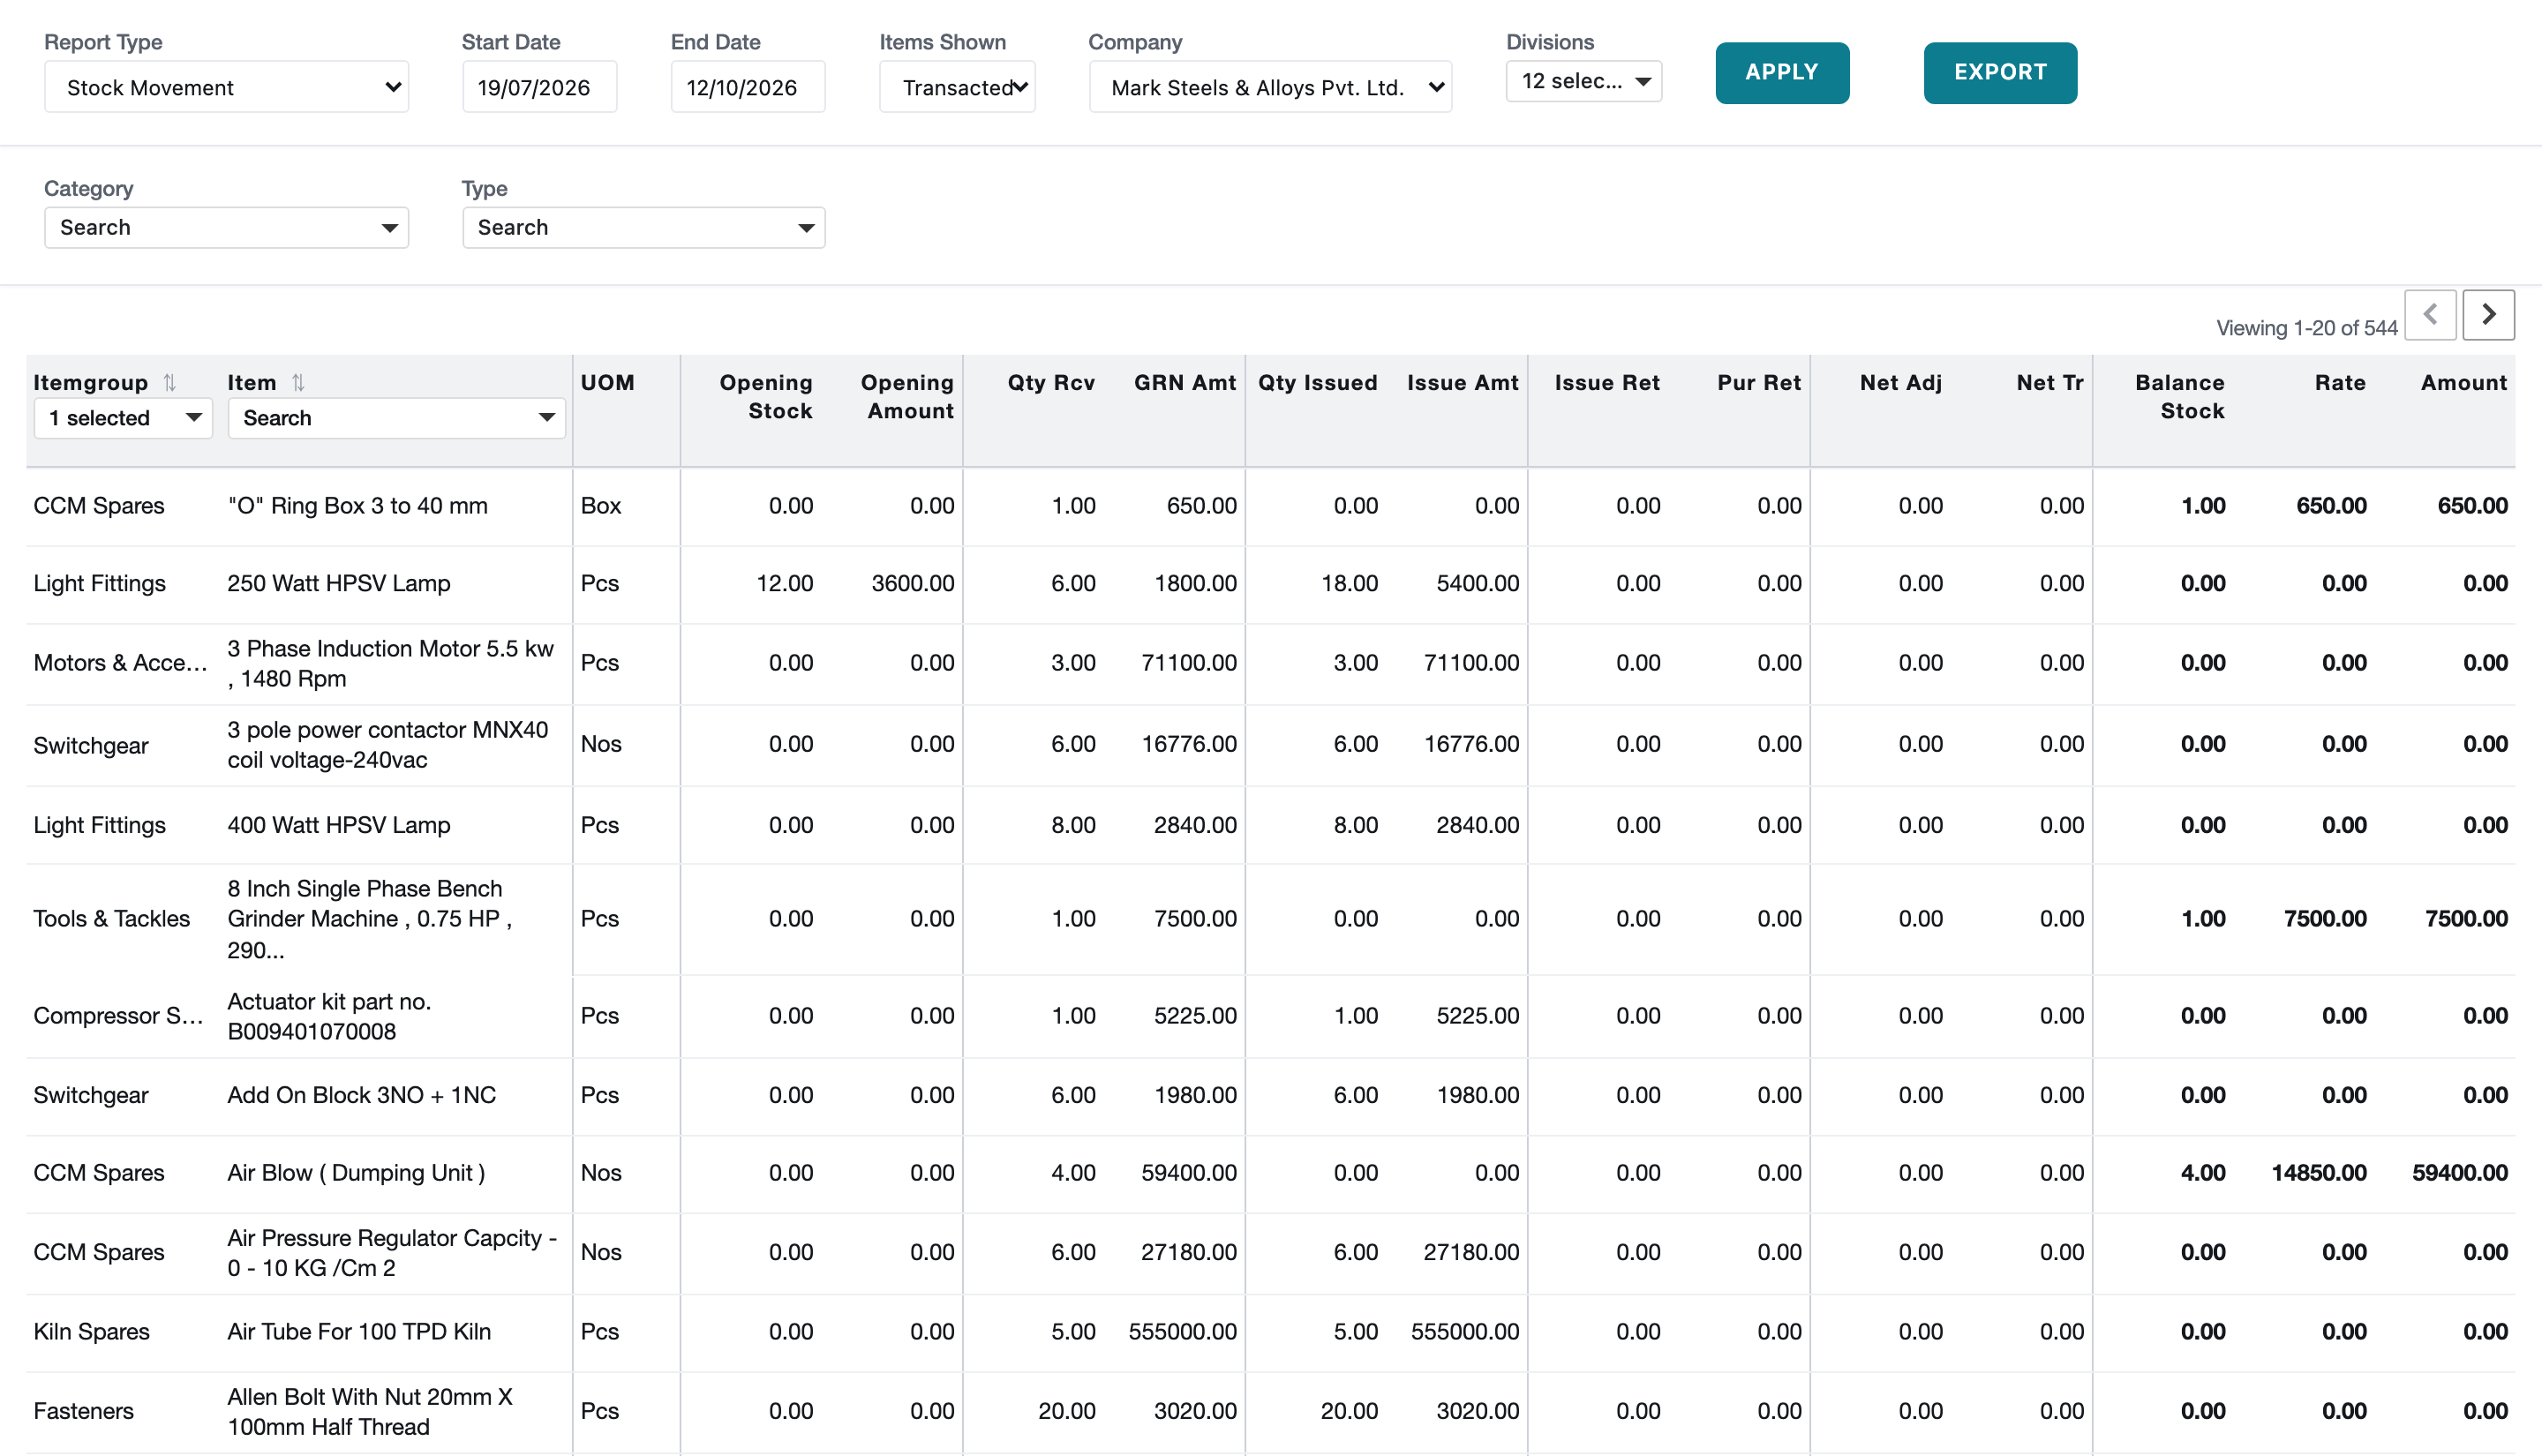Click Tools & Tackles itemgroup cell
2542x1456 pixels.
[112, 920]
